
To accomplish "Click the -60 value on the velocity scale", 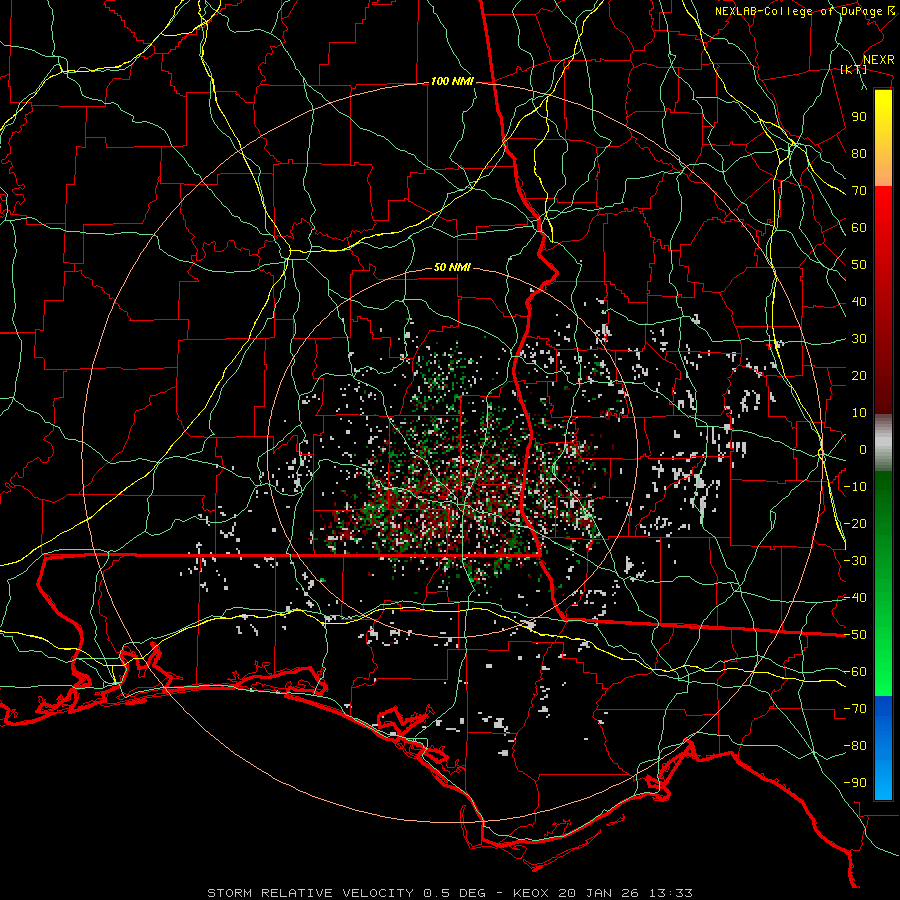I will 855,672.
